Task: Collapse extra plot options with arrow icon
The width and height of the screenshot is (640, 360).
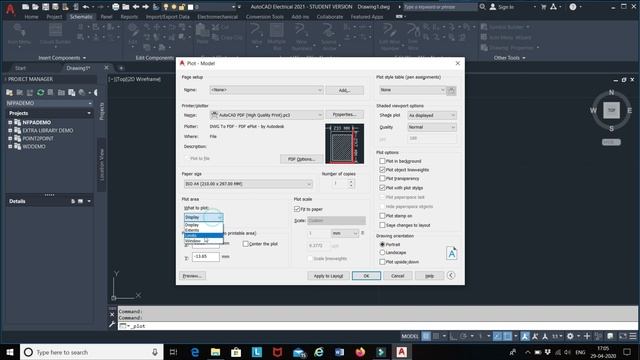Action: [451, 276]
